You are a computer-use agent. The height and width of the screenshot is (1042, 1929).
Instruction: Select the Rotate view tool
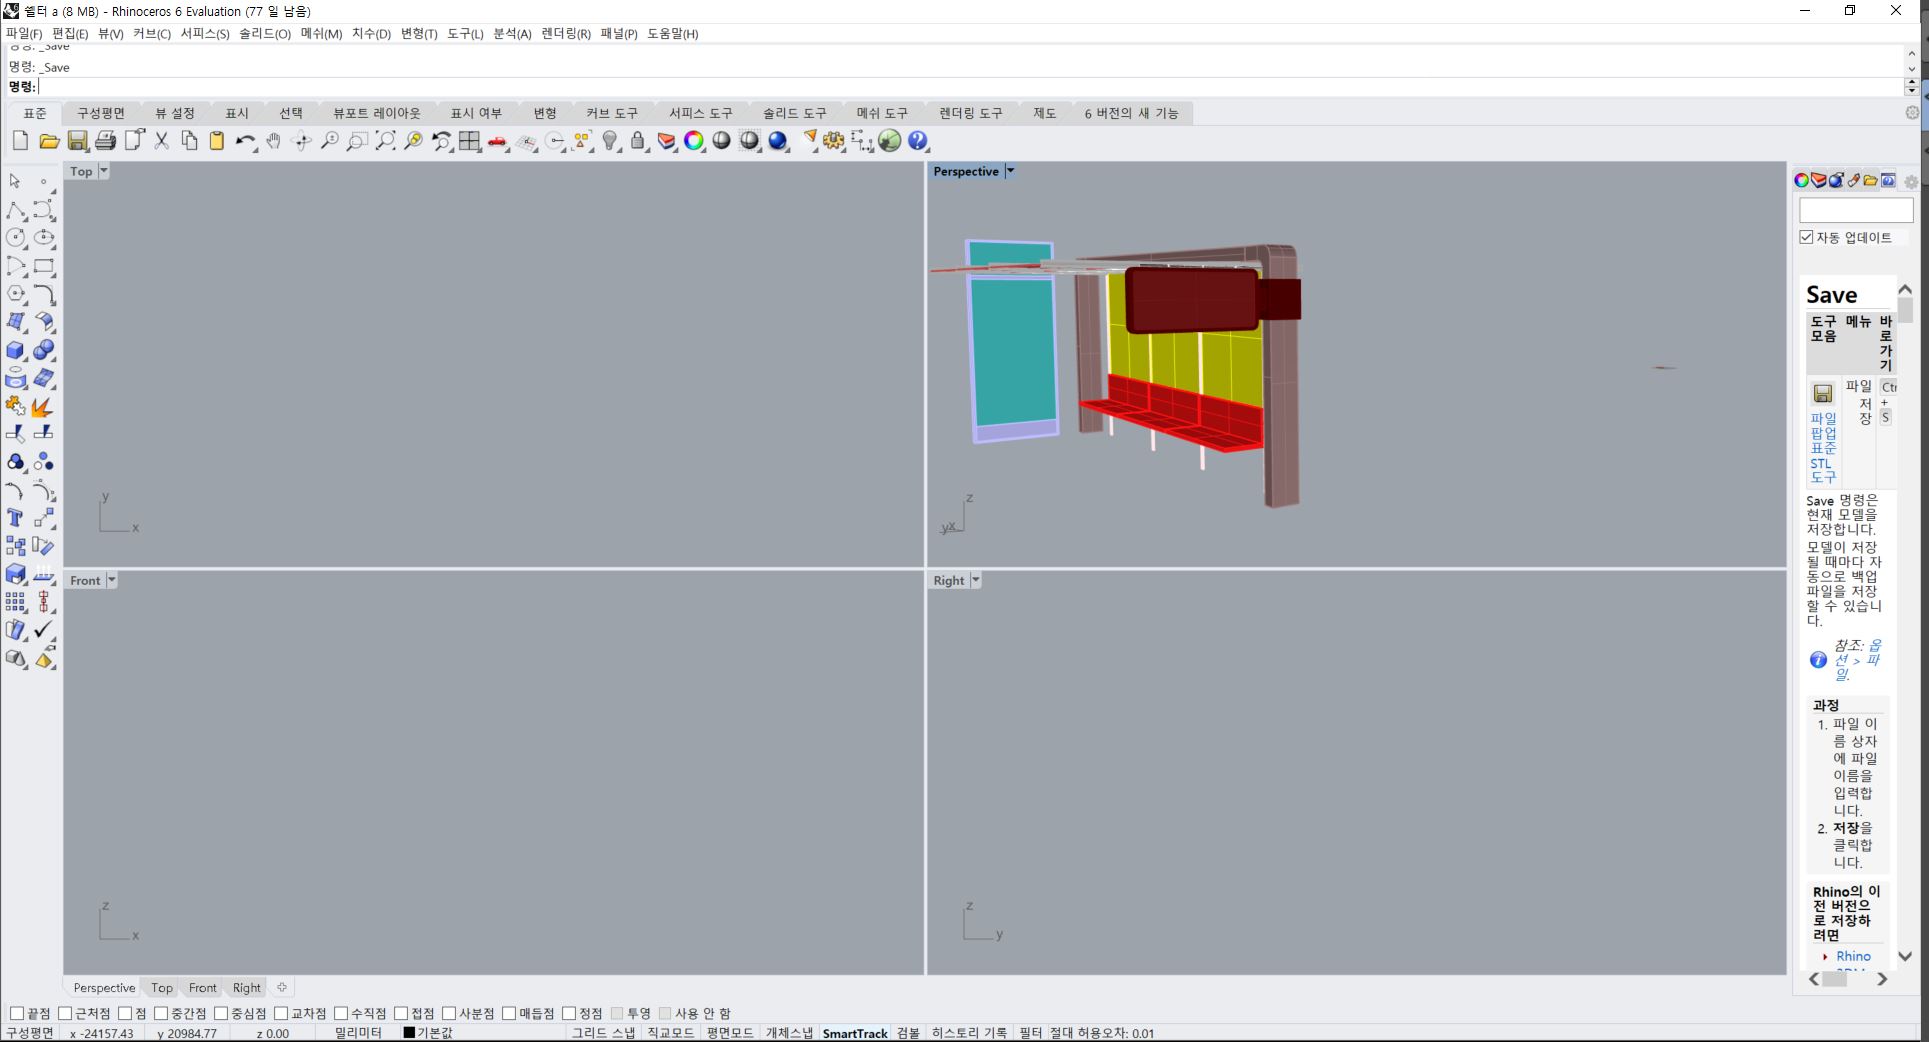(301, 141)
